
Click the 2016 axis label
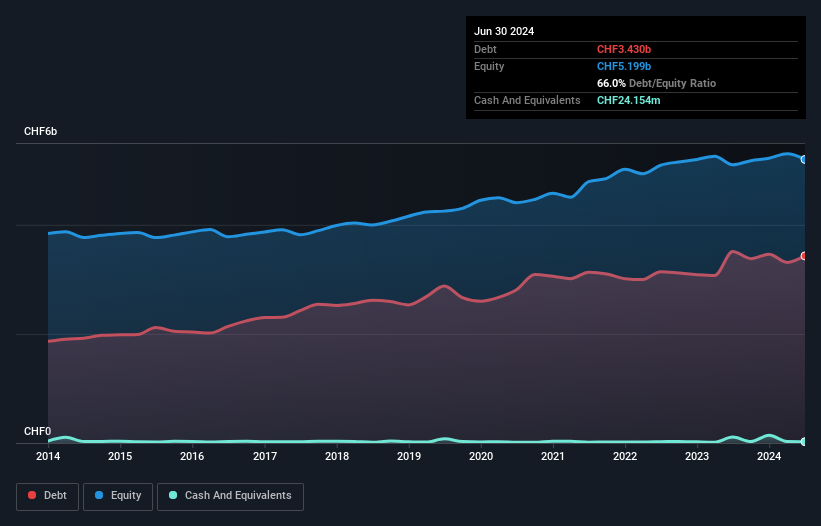[192, 456]
